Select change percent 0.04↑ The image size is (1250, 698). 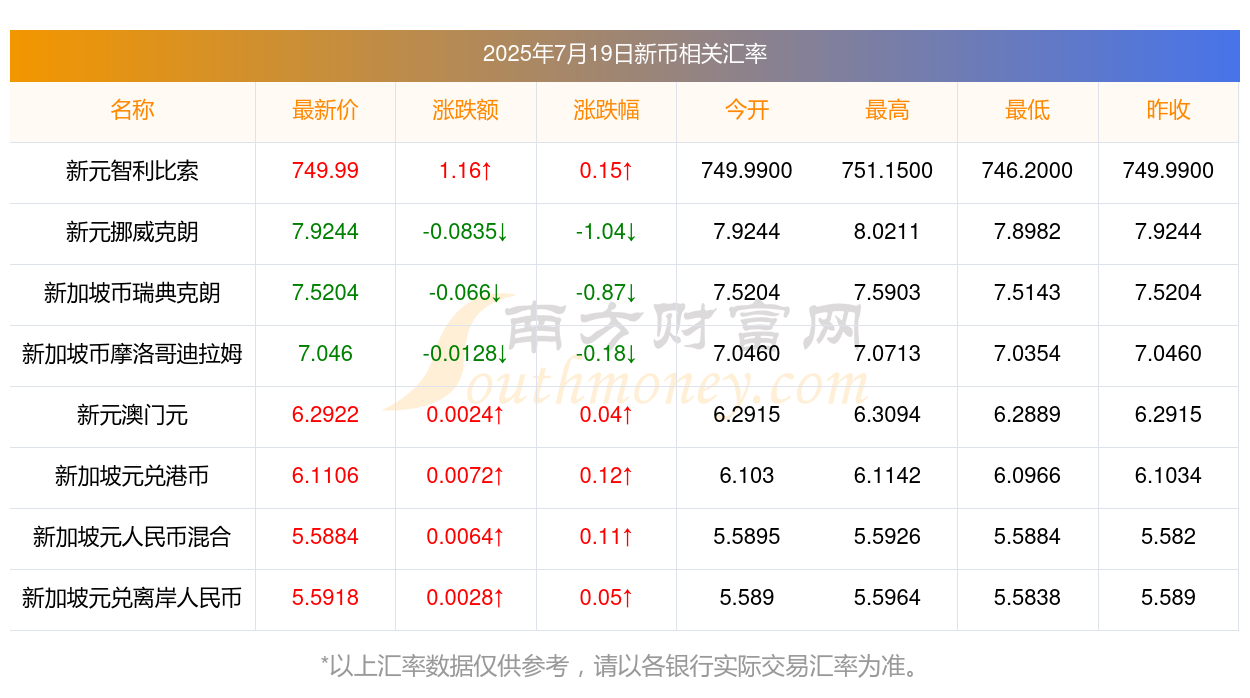[606, 415]
